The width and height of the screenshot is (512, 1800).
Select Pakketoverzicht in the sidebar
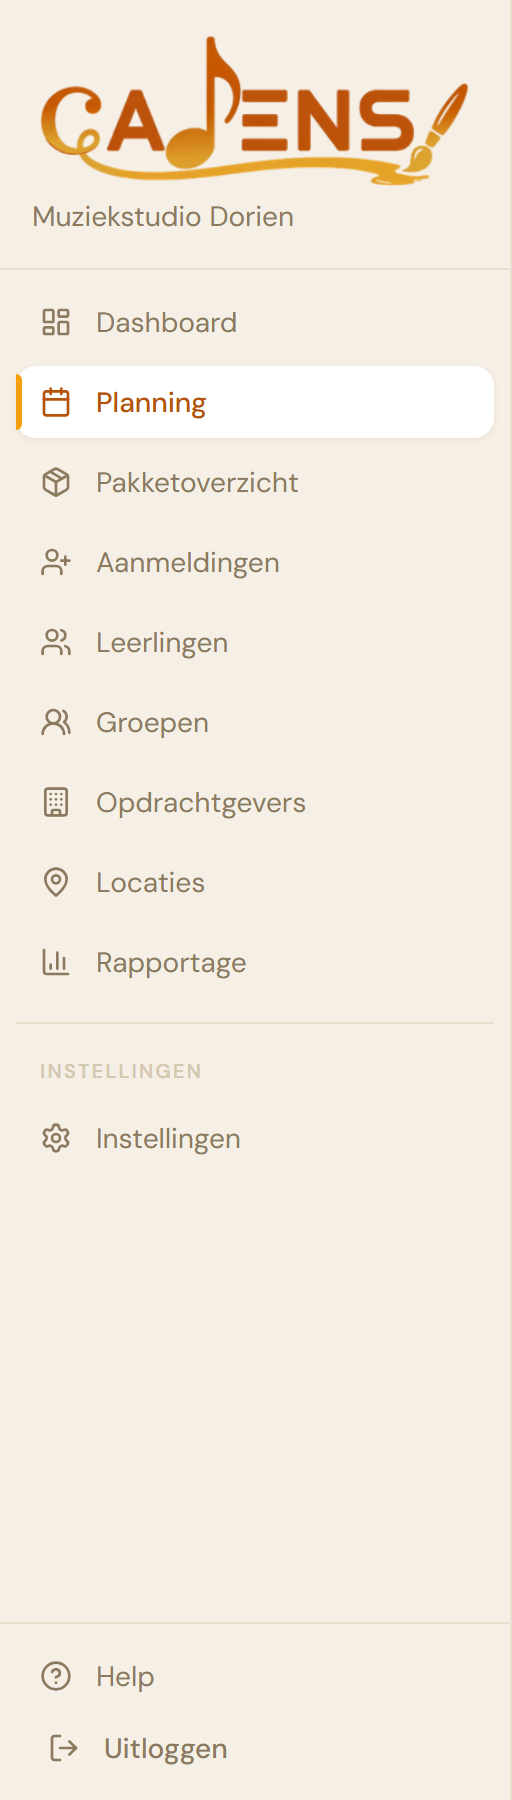pyautogui.click(x=256, y=482)
